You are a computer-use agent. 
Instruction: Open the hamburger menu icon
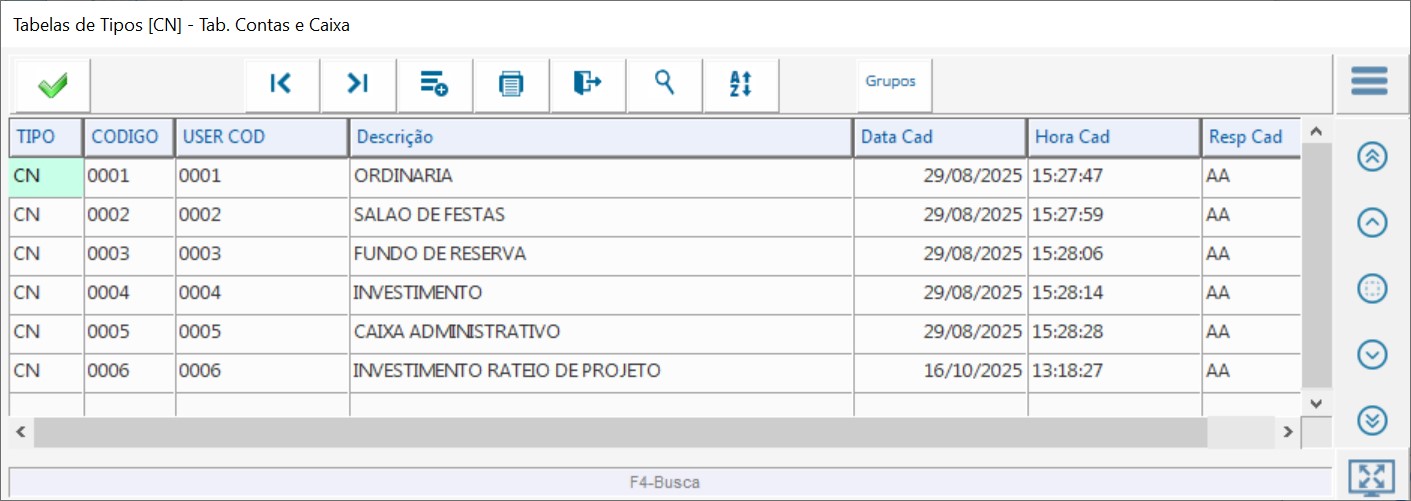point(1369,82)
